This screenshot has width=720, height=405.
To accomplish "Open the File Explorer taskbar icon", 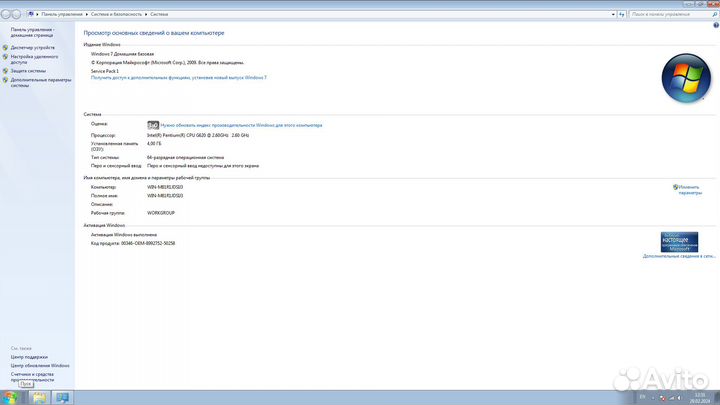I will 39,398.
